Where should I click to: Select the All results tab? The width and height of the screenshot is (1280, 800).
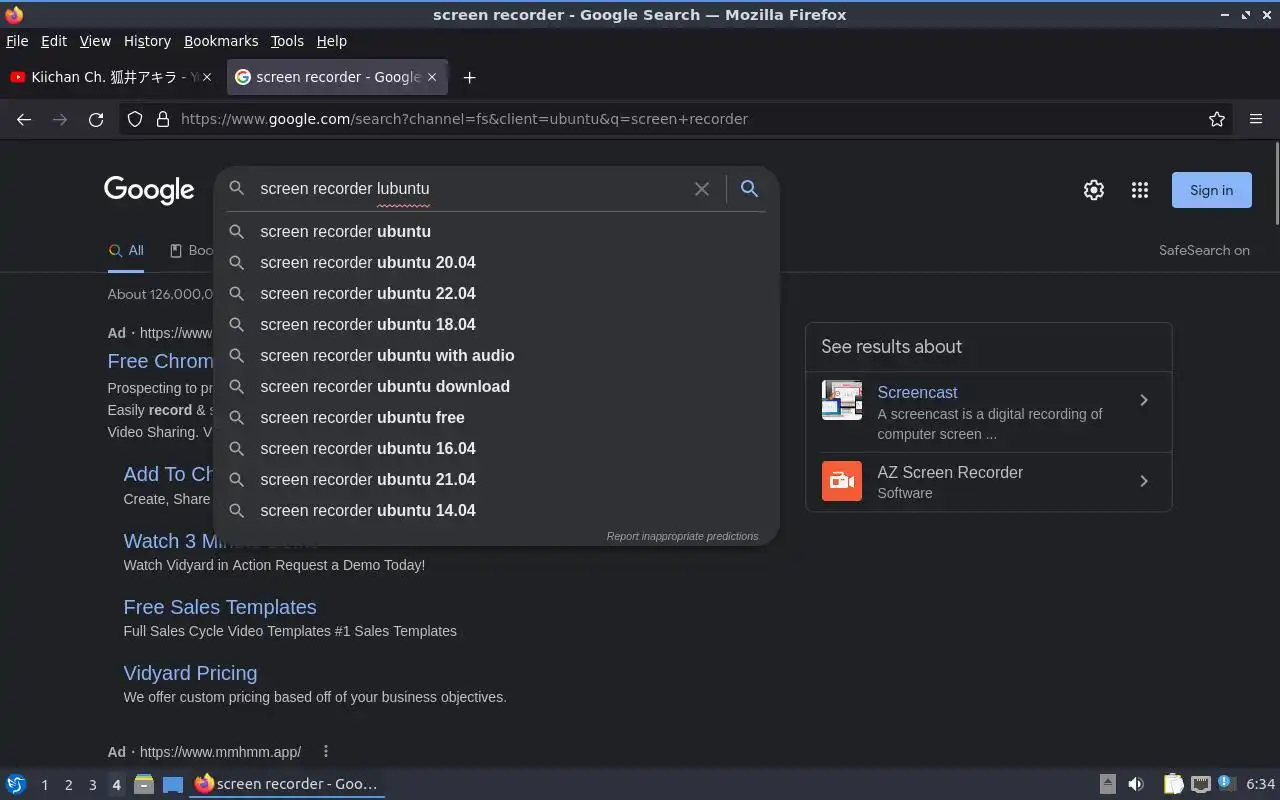coord(126,251)
